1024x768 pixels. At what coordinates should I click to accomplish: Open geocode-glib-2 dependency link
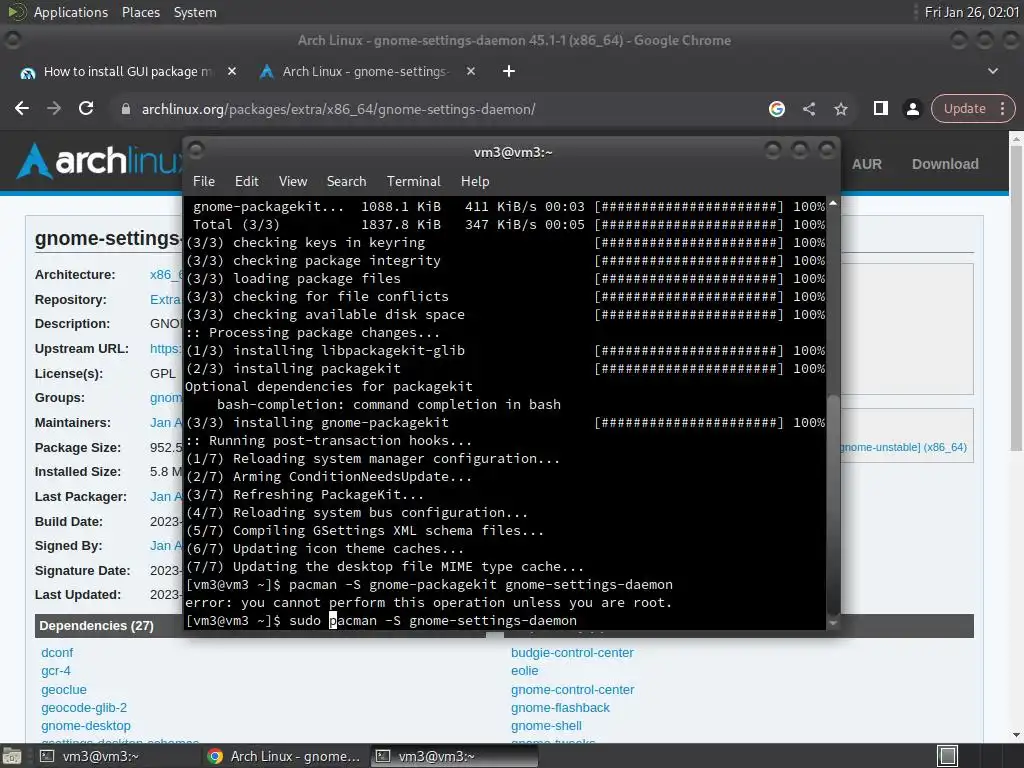(x=84, y=707)
